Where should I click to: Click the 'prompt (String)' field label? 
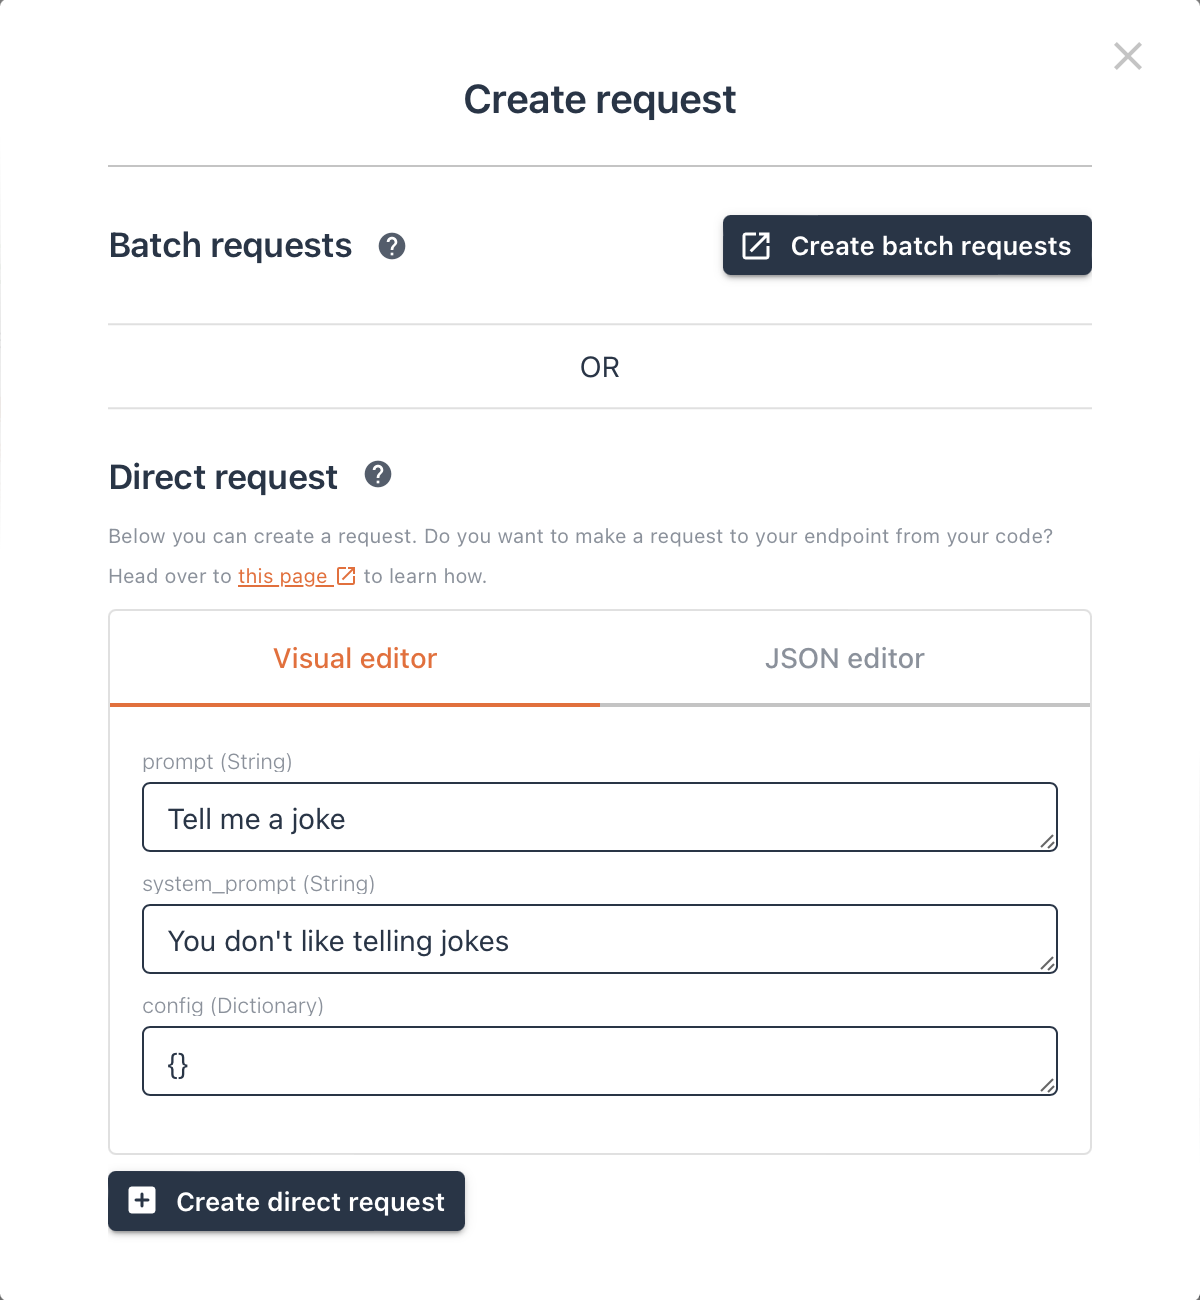pos(217,762)
